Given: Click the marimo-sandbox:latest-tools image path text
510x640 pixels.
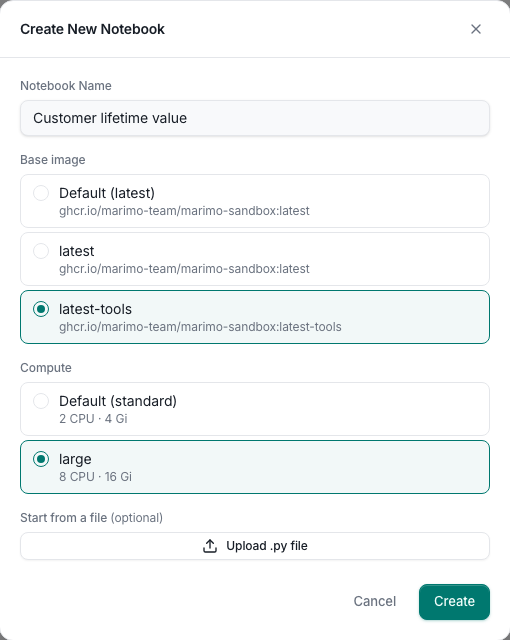Looking at the screenshot, I should 200,327.
